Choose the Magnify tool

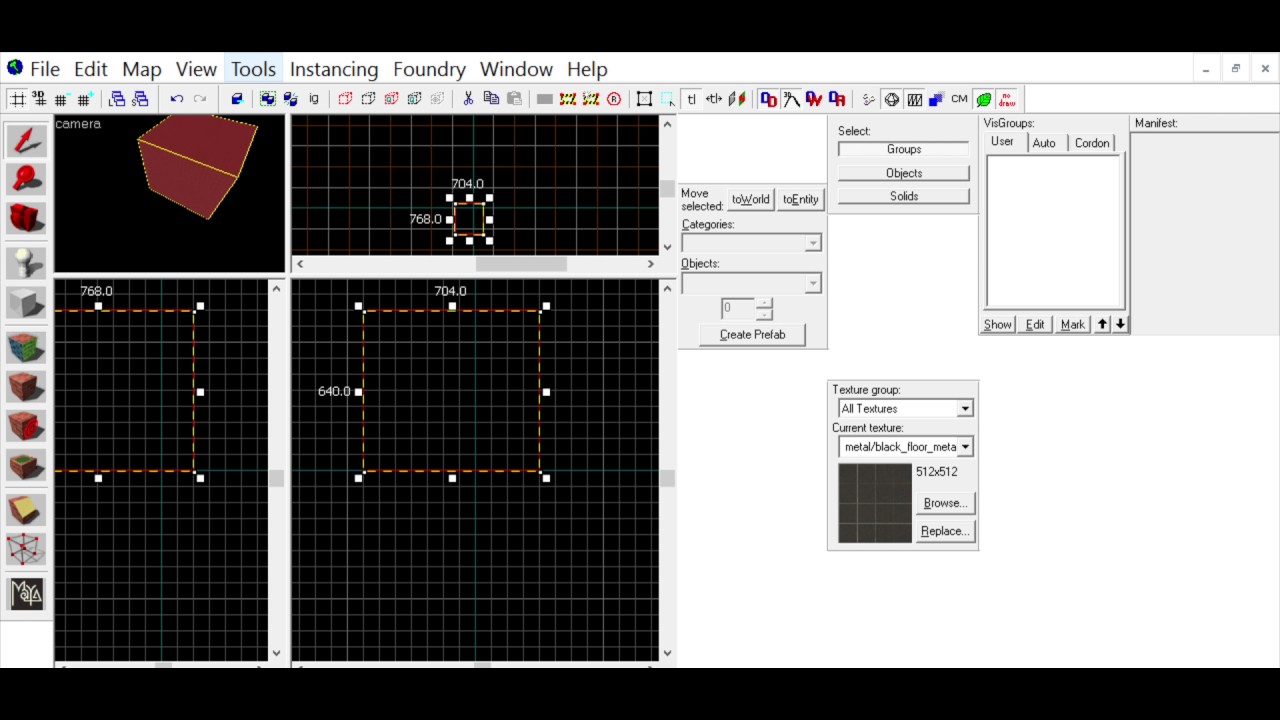(x=26, y=179)
